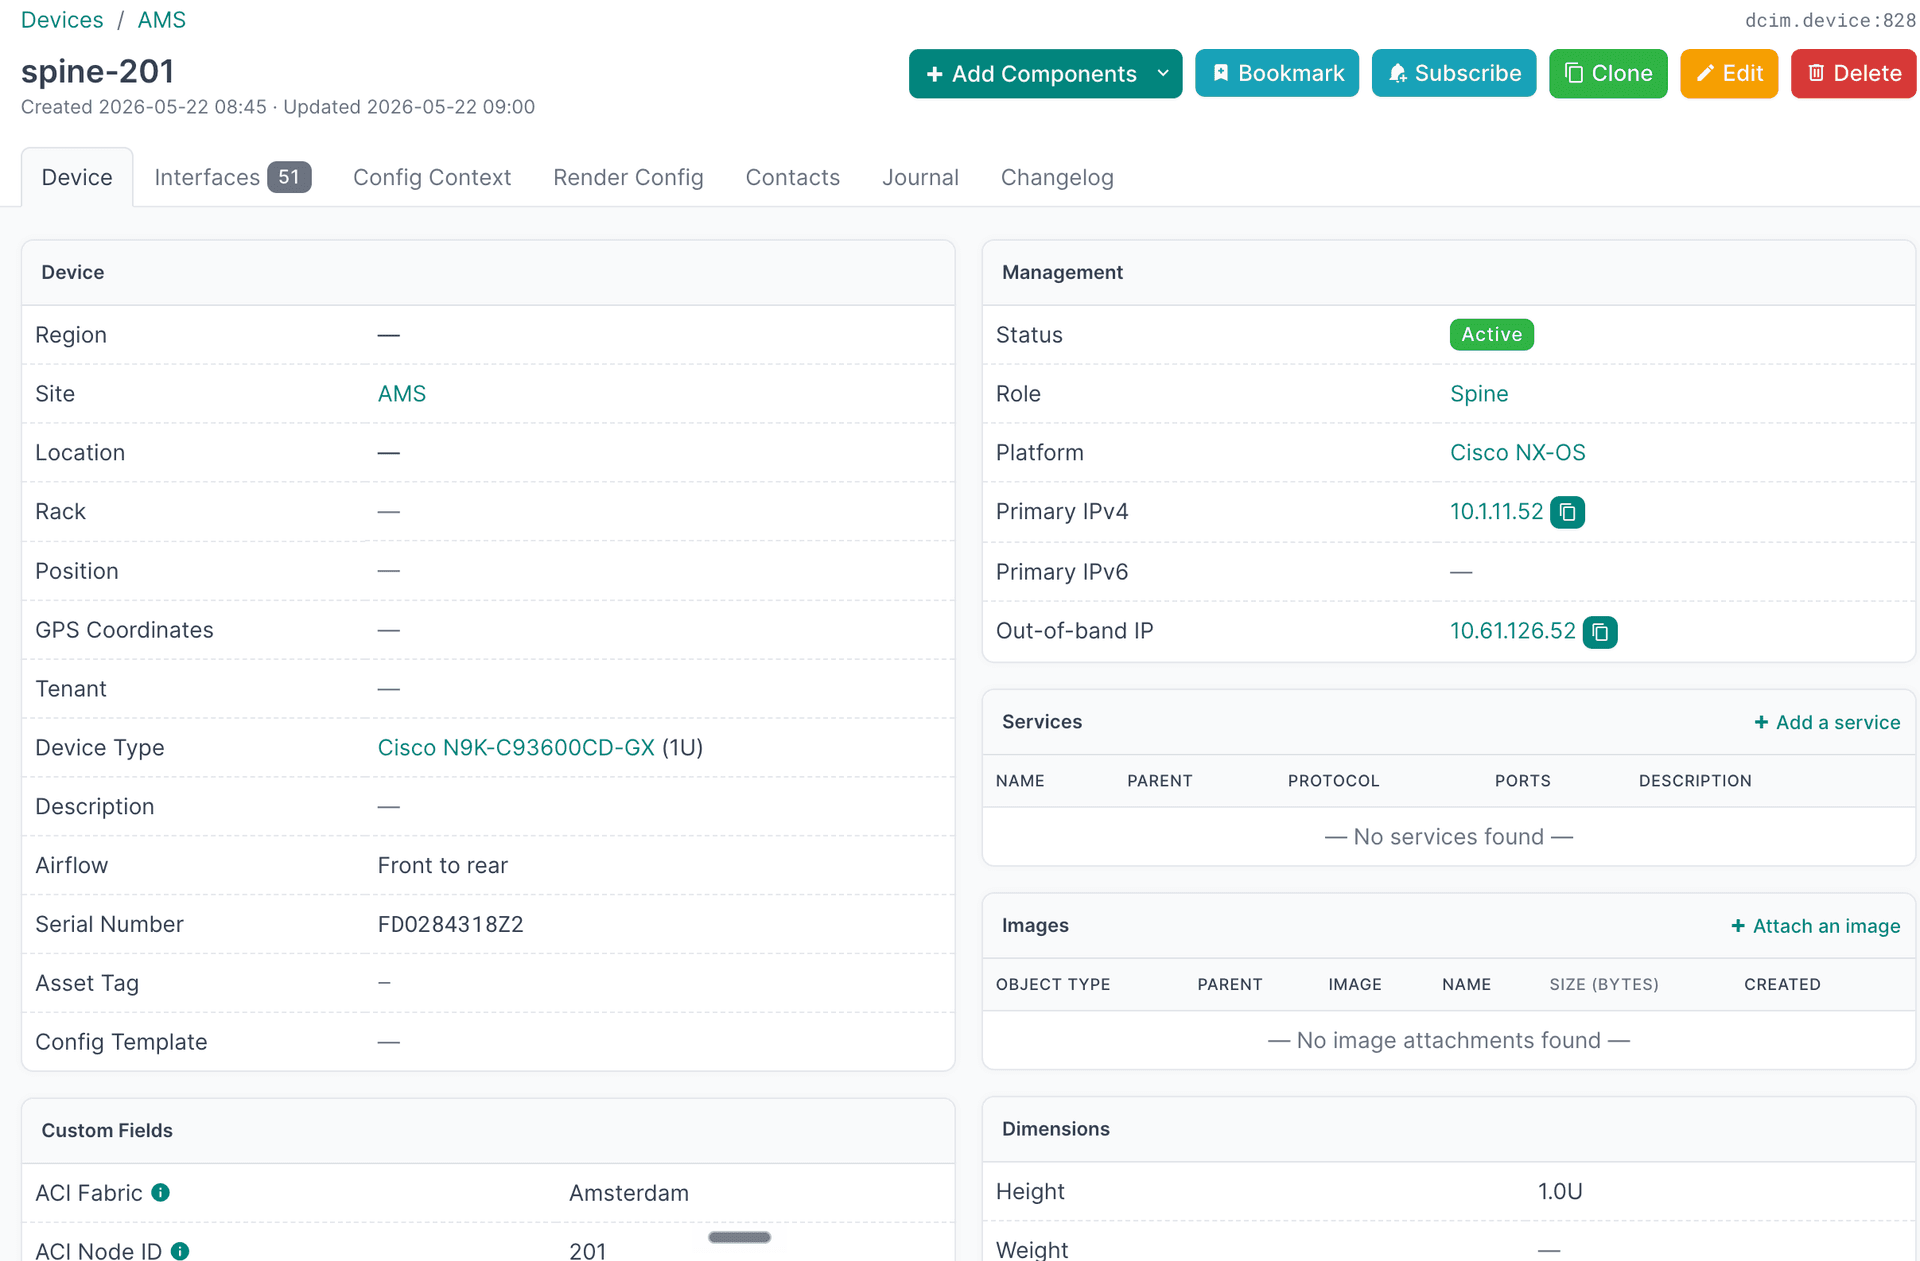Show info for ACI Node ID field
The width and height of the screenshot is (1920, 1261).
tap(180, 1251)
